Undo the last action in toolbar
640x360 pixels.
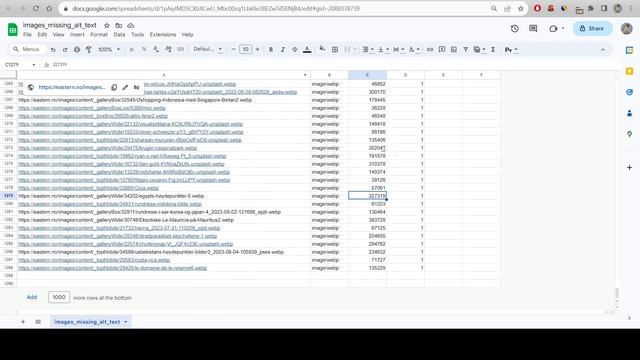[53, 49]
